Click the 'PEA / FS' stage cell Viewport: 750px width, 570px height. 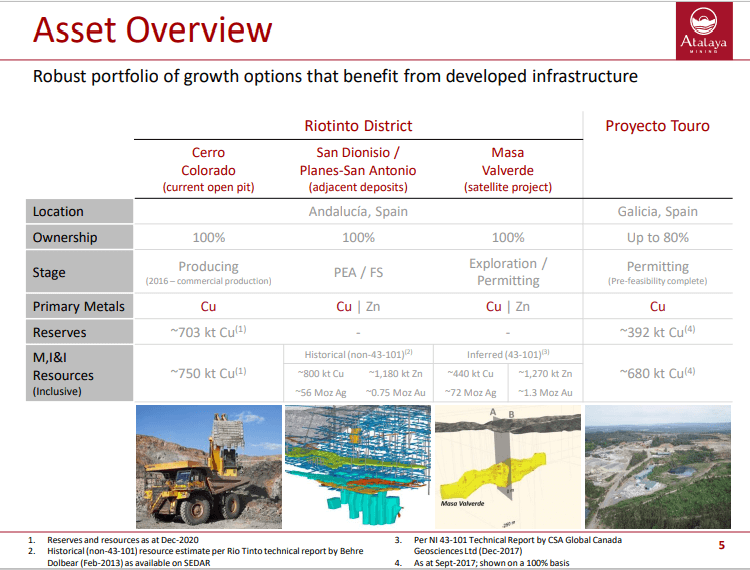pyautogui.click(x=358, y=272)
